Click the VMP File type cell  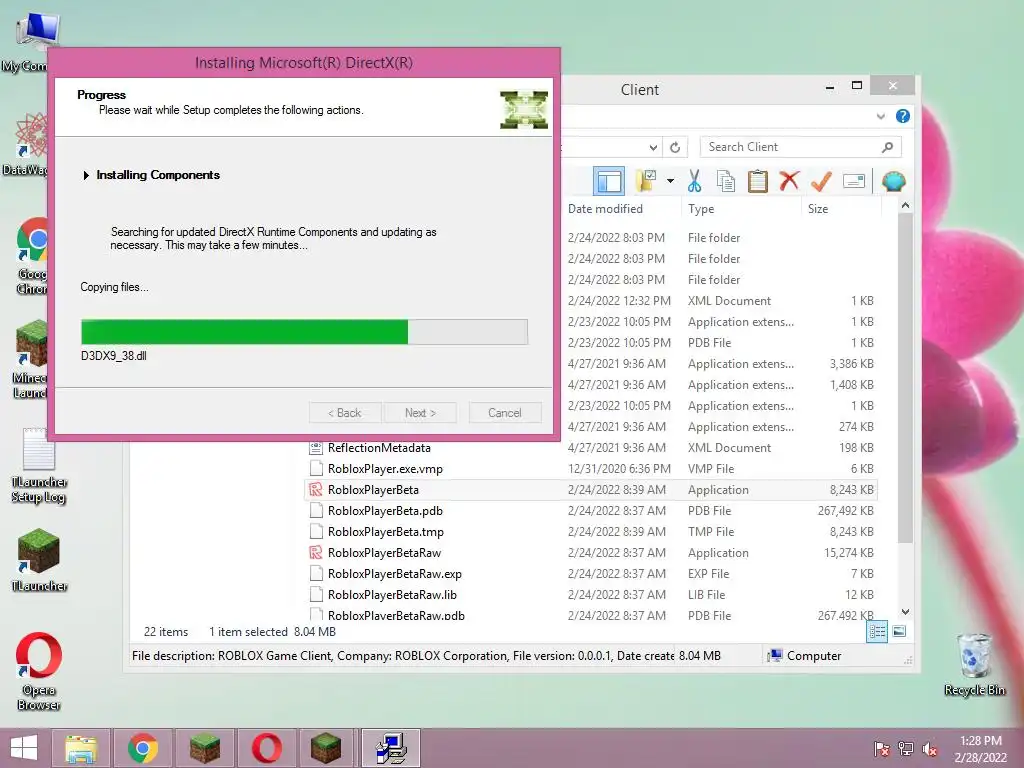pyautogui.click(x=711, y=469)
